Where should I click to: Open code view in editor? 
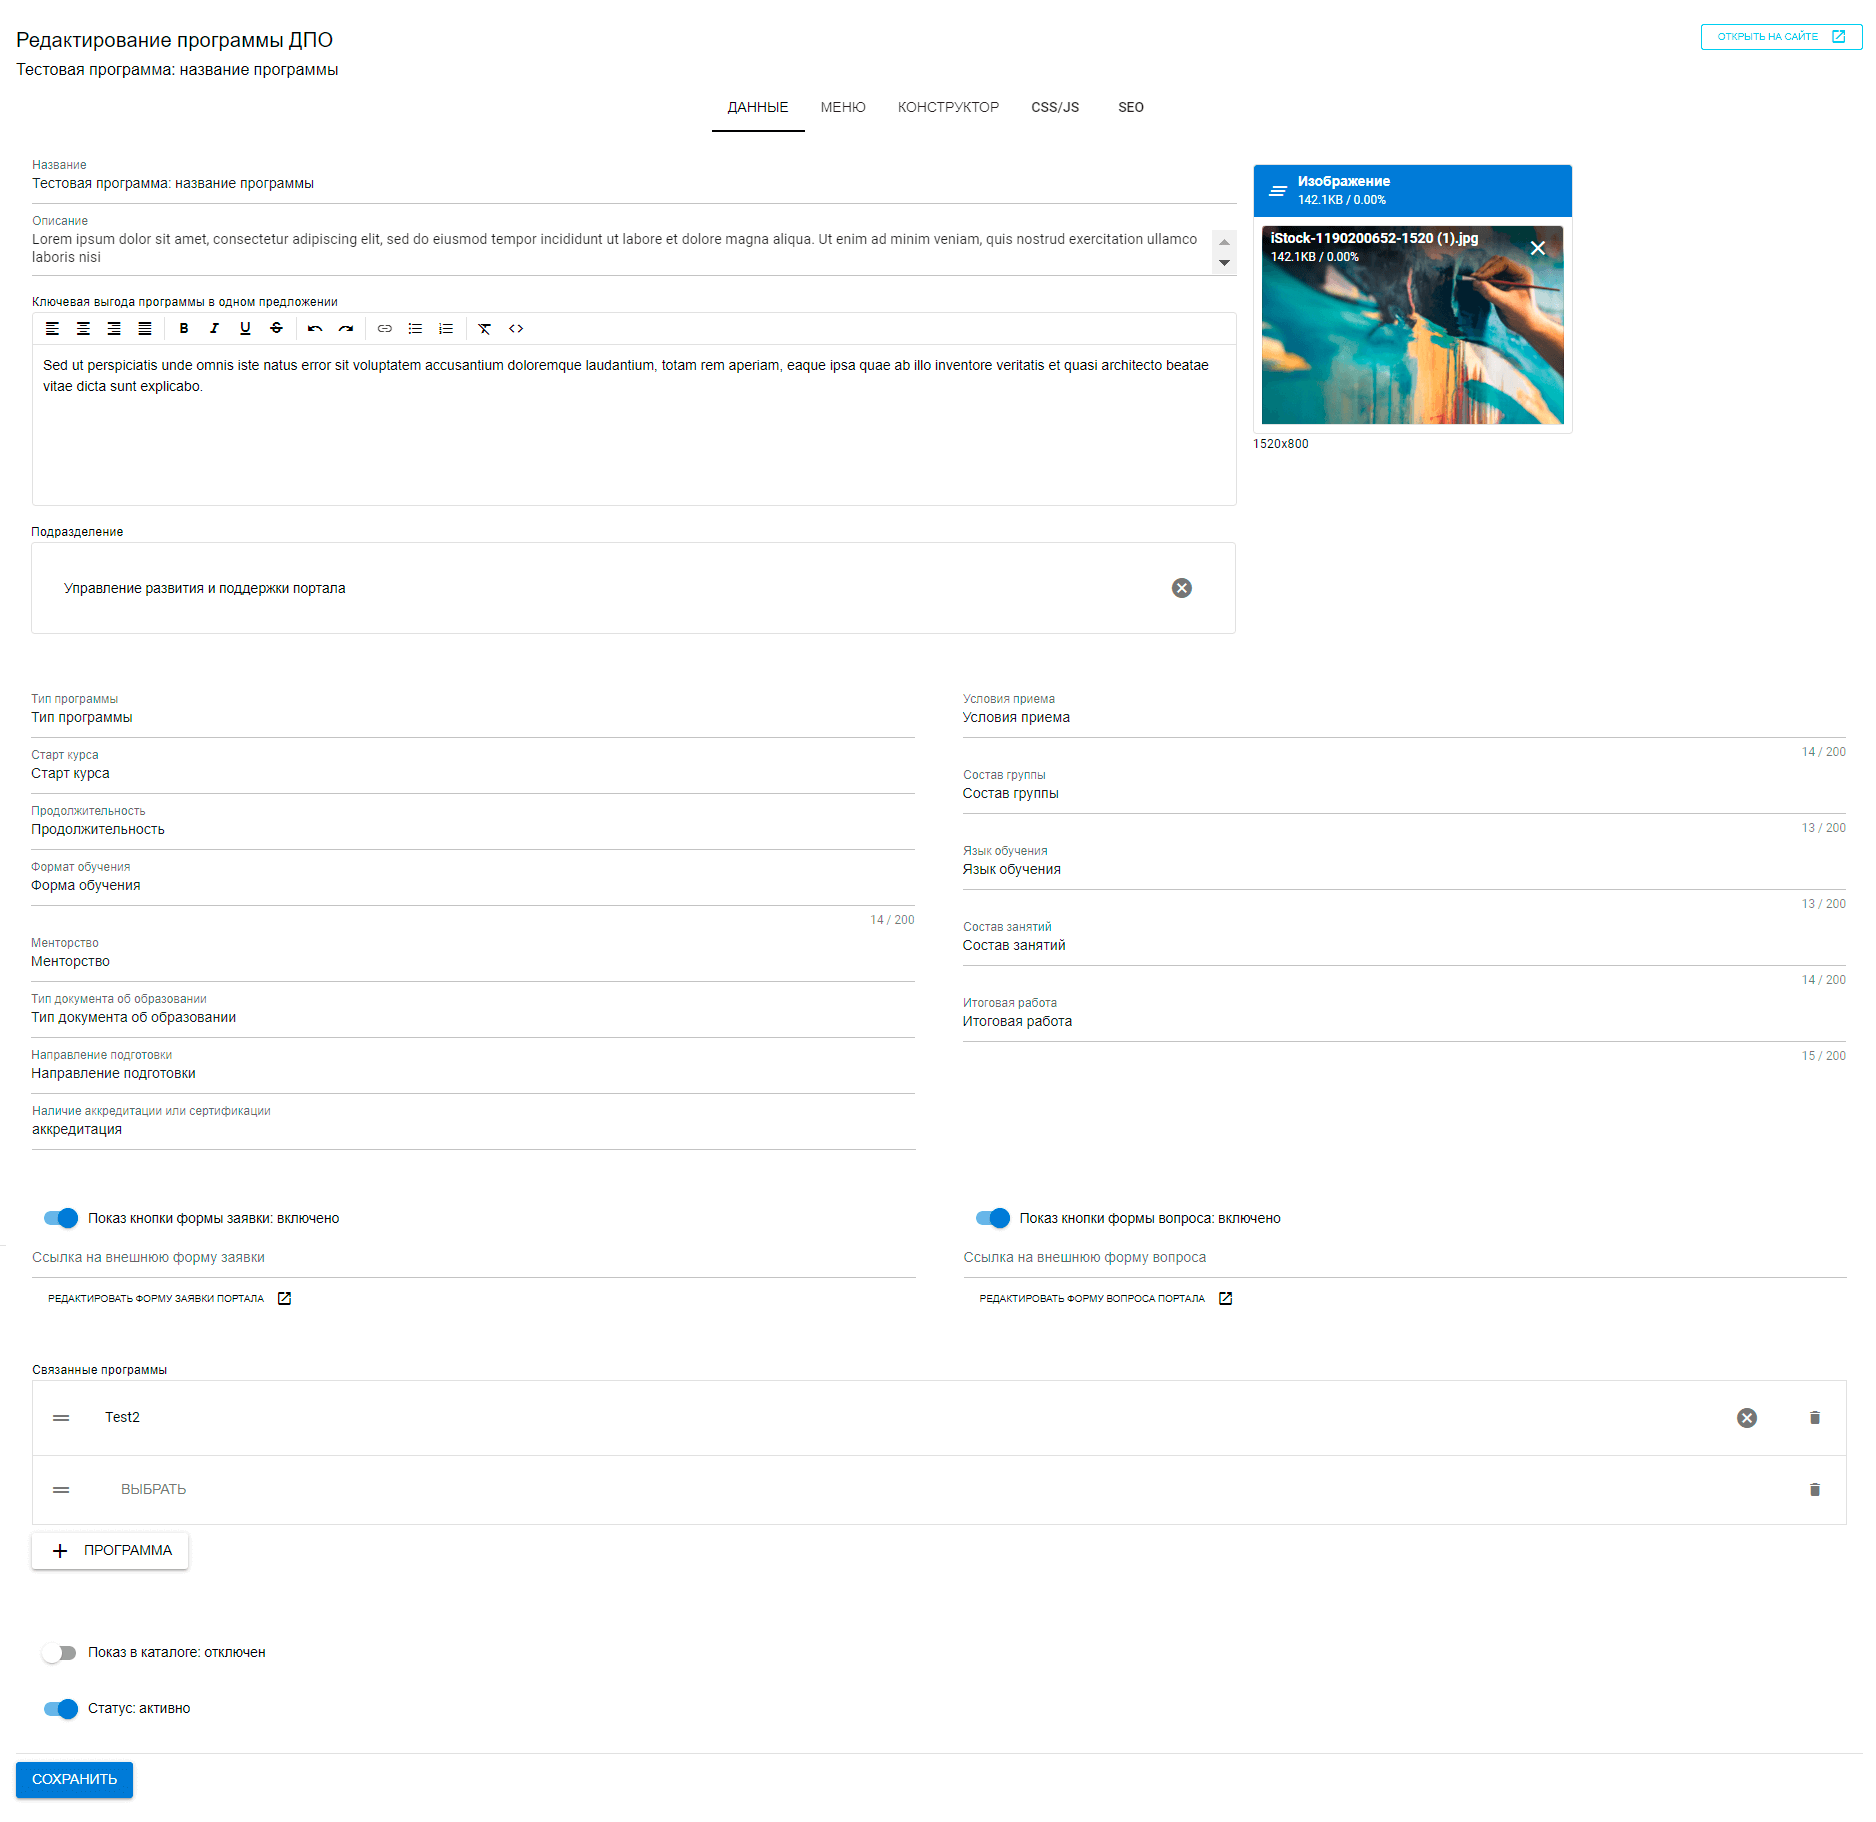pyautogui.click(x=516, y=328)
